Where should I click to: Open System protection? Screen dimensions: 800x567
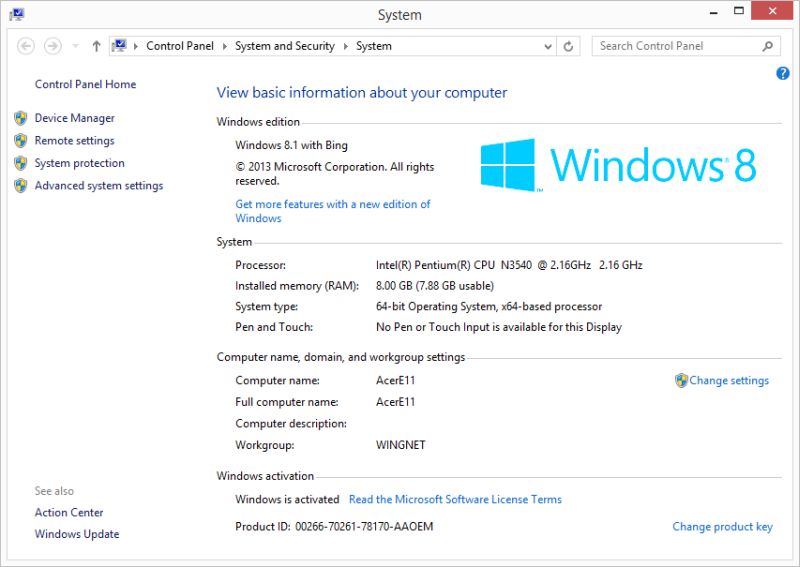tap(80, 163)
